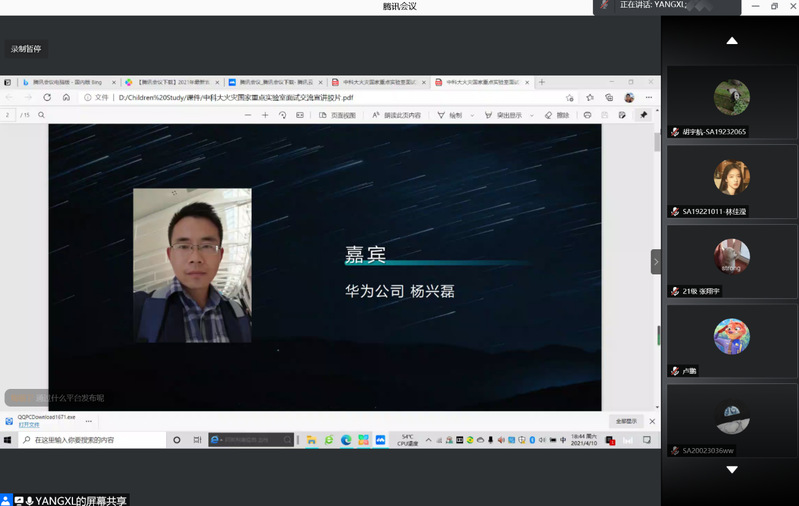
Task: Open Tencent Meeting icon on the taskbar
Action: [x=381, y=440]
